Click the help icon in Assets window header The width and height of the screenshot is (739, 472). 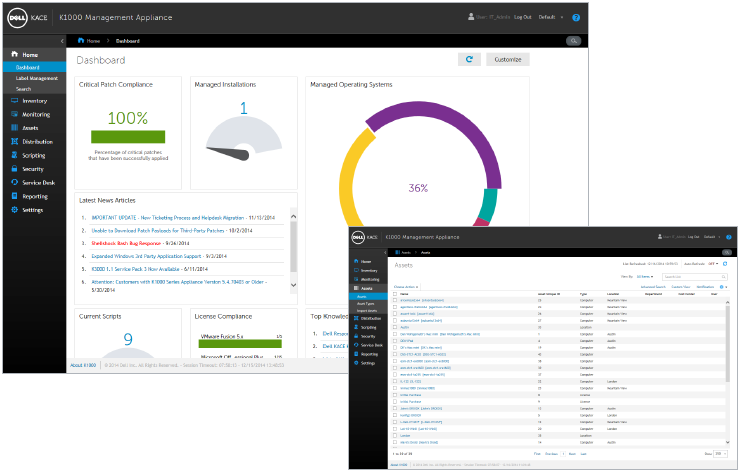point(729,237)
